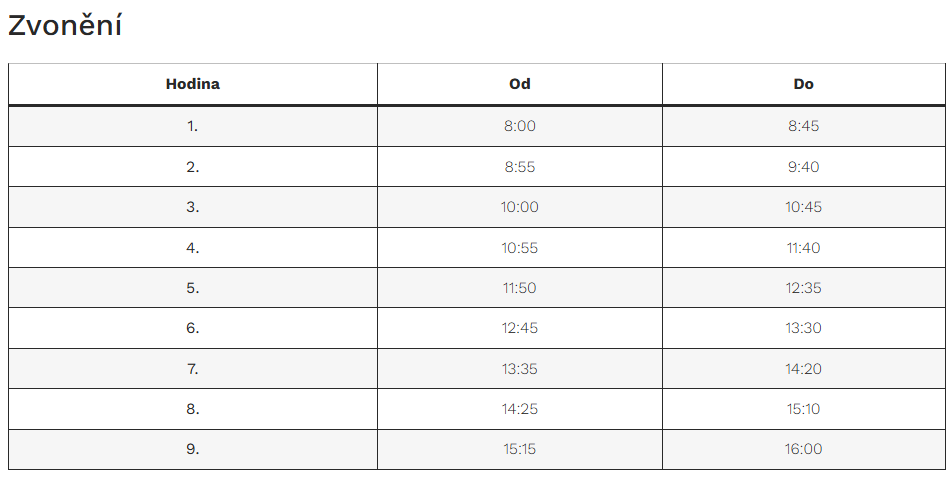Click the Od column header
This screenshot has width=949, height=487.
pyautogui.click(x=520, y=84)
